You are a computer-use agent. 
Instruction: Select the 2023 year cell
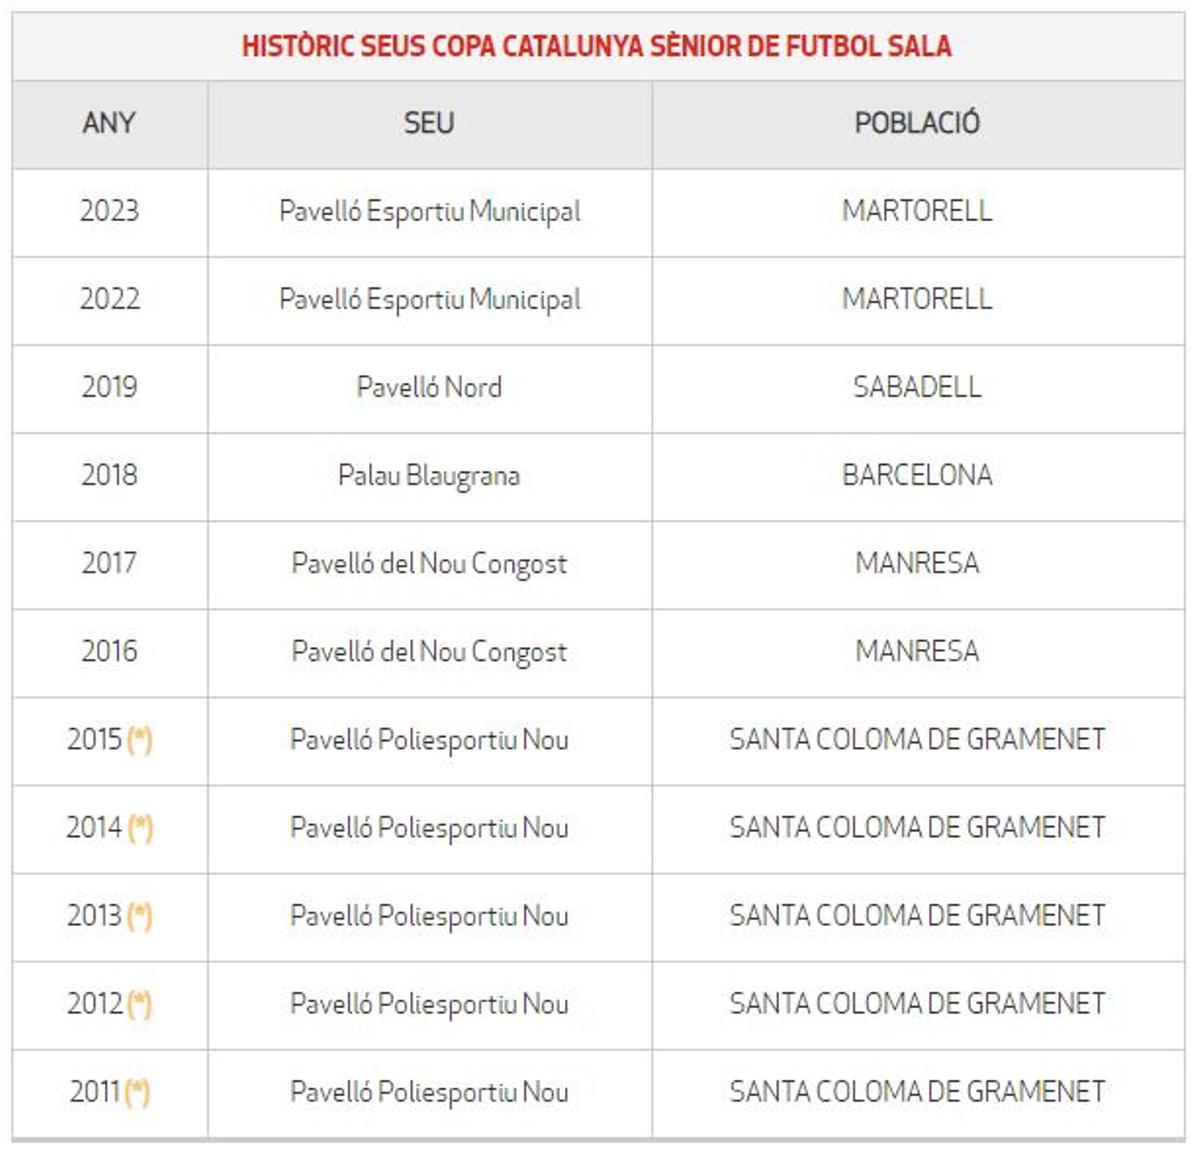109,211
